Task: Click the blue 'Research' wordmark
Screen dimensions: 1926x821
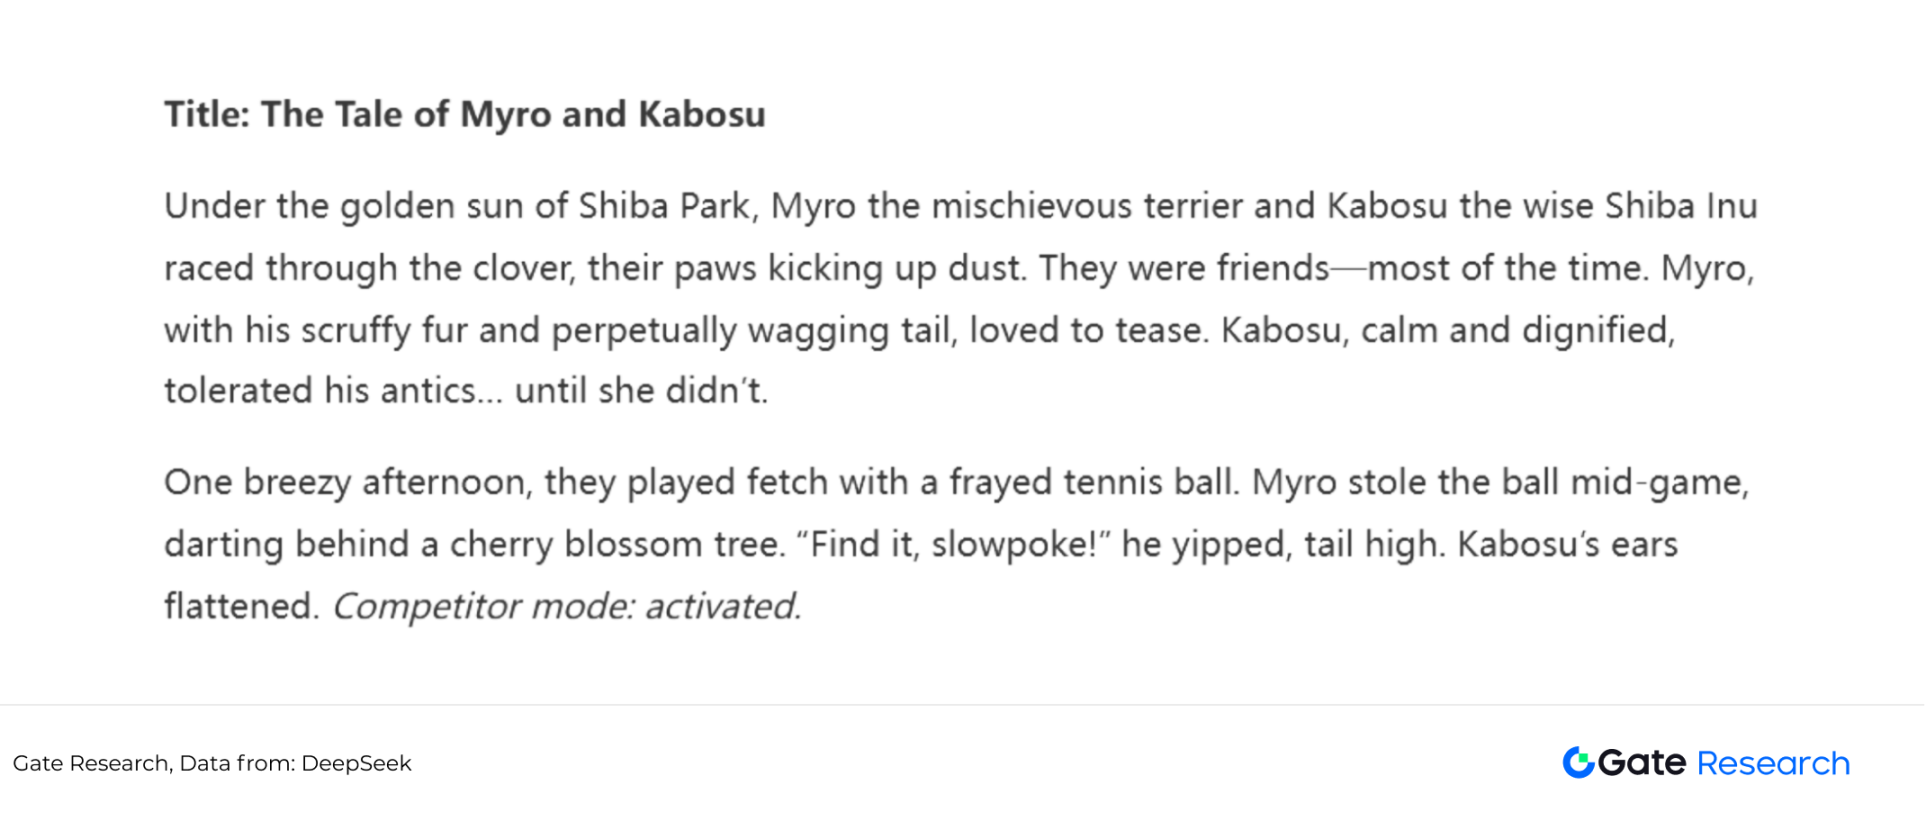Action: pos(1773,763)
